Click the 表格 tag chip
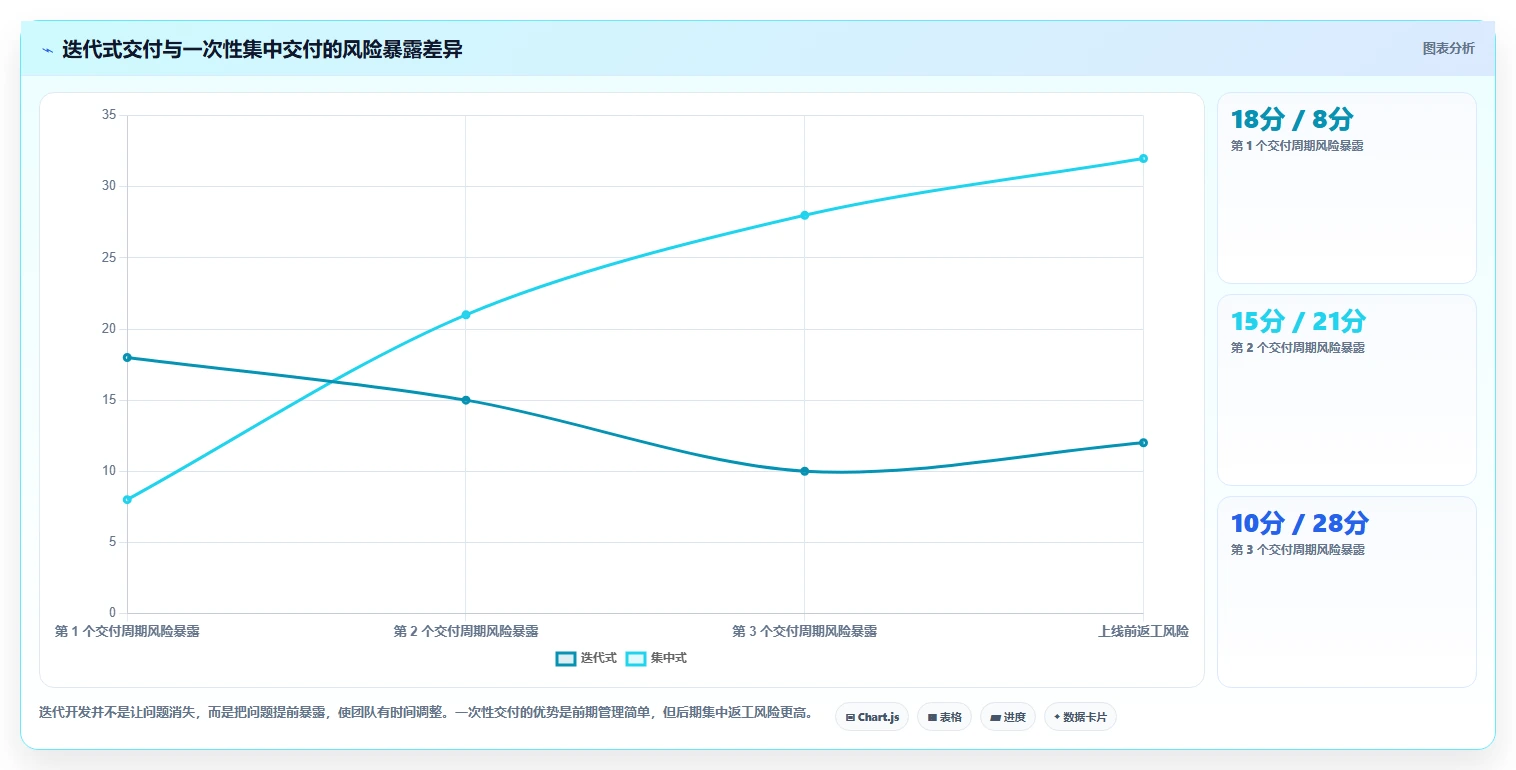 [944, 717]
